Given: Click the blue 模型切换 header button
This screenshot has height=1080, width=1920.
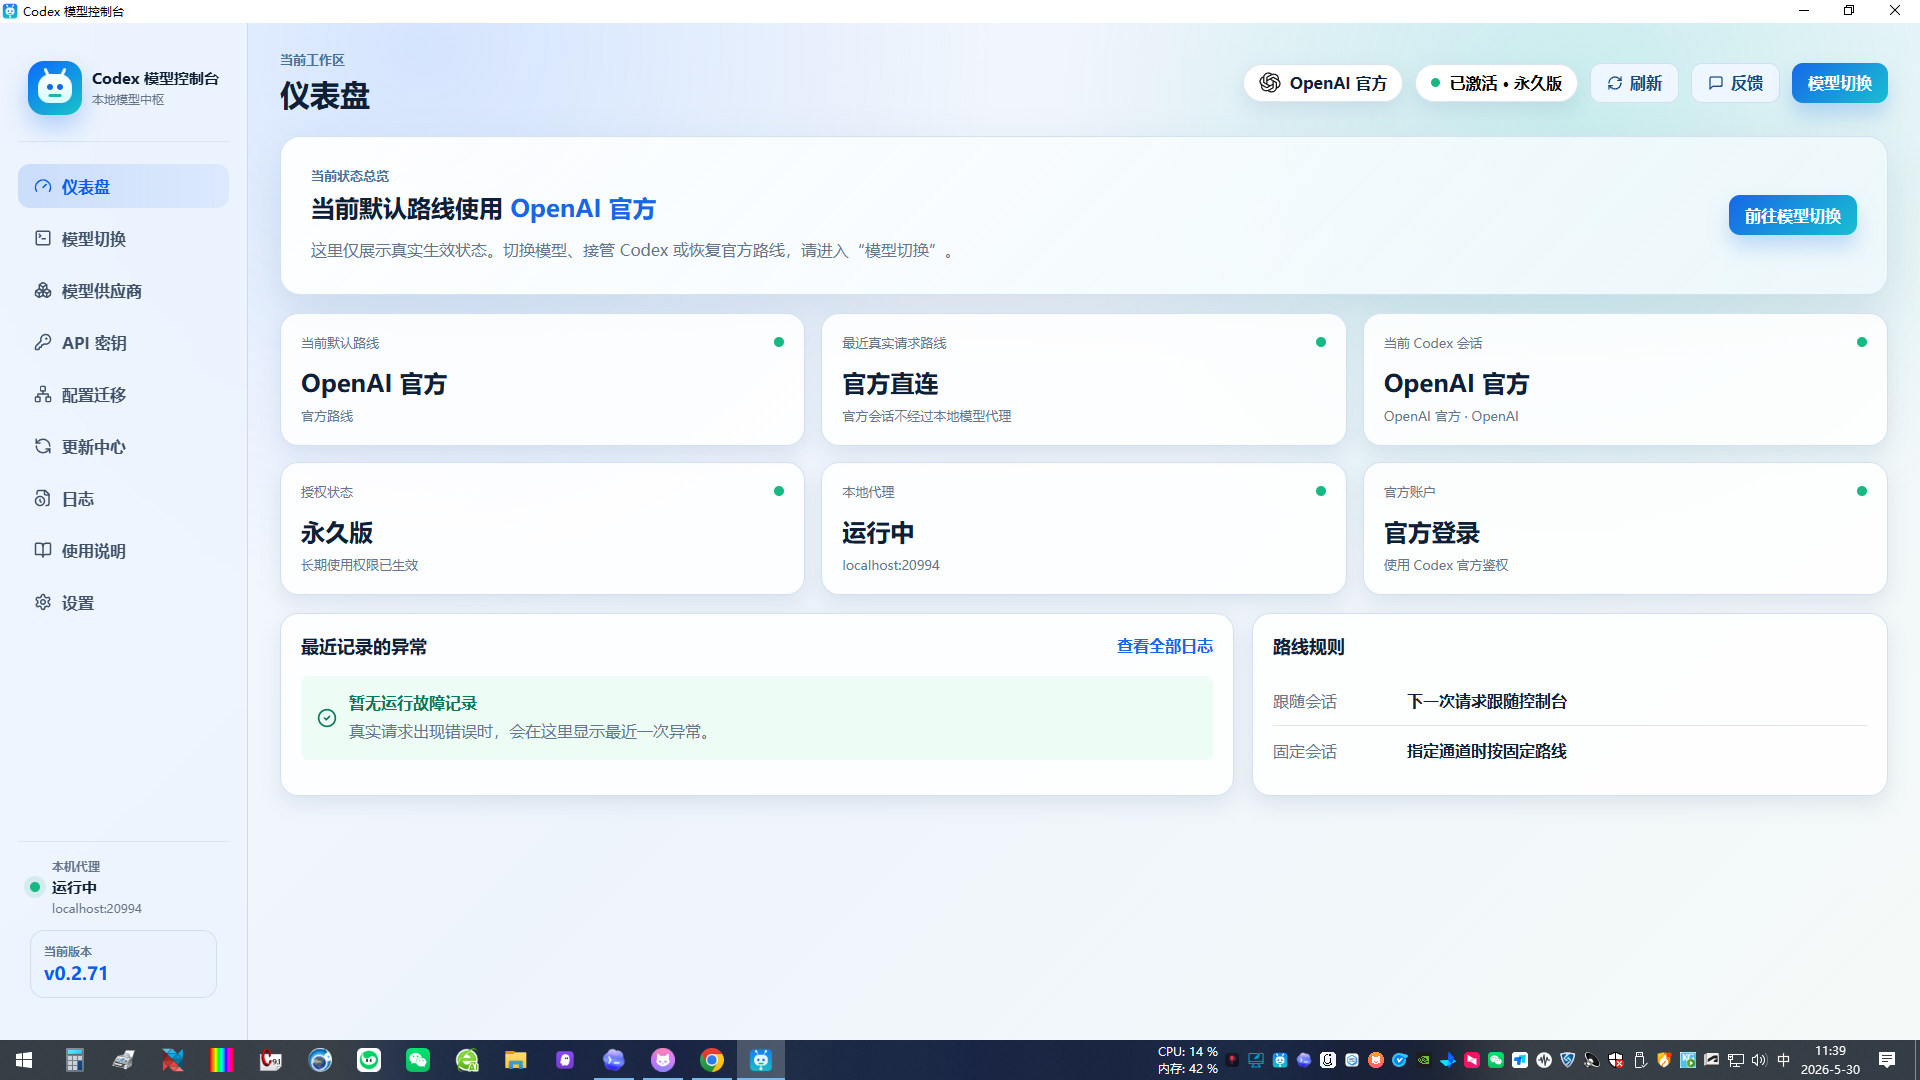Looking at the screenshot, I should point(1839,83).
